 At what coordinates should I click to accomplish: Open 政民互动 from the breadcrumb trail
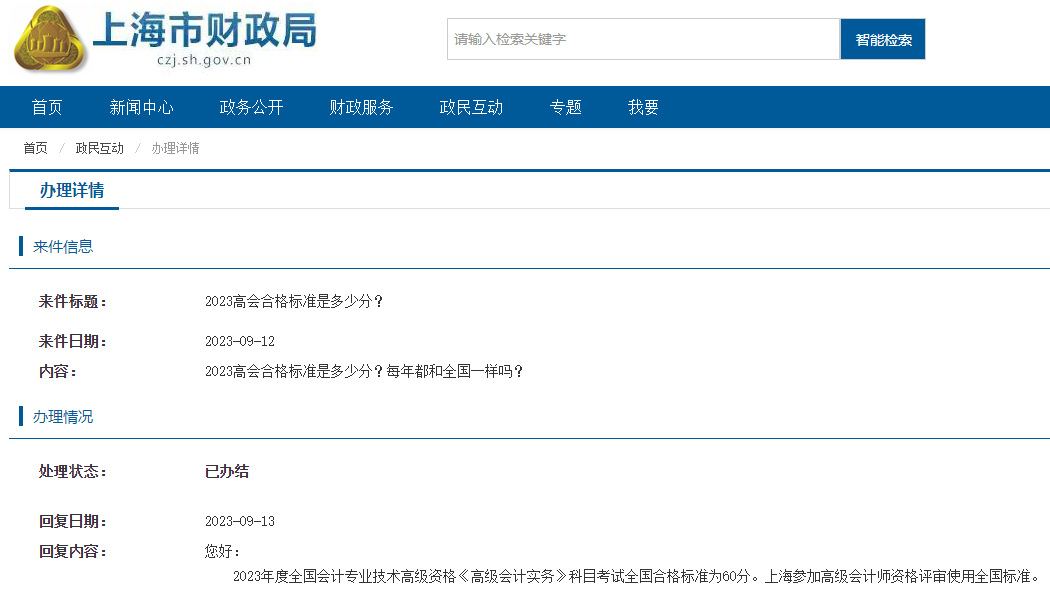point(98,147)
